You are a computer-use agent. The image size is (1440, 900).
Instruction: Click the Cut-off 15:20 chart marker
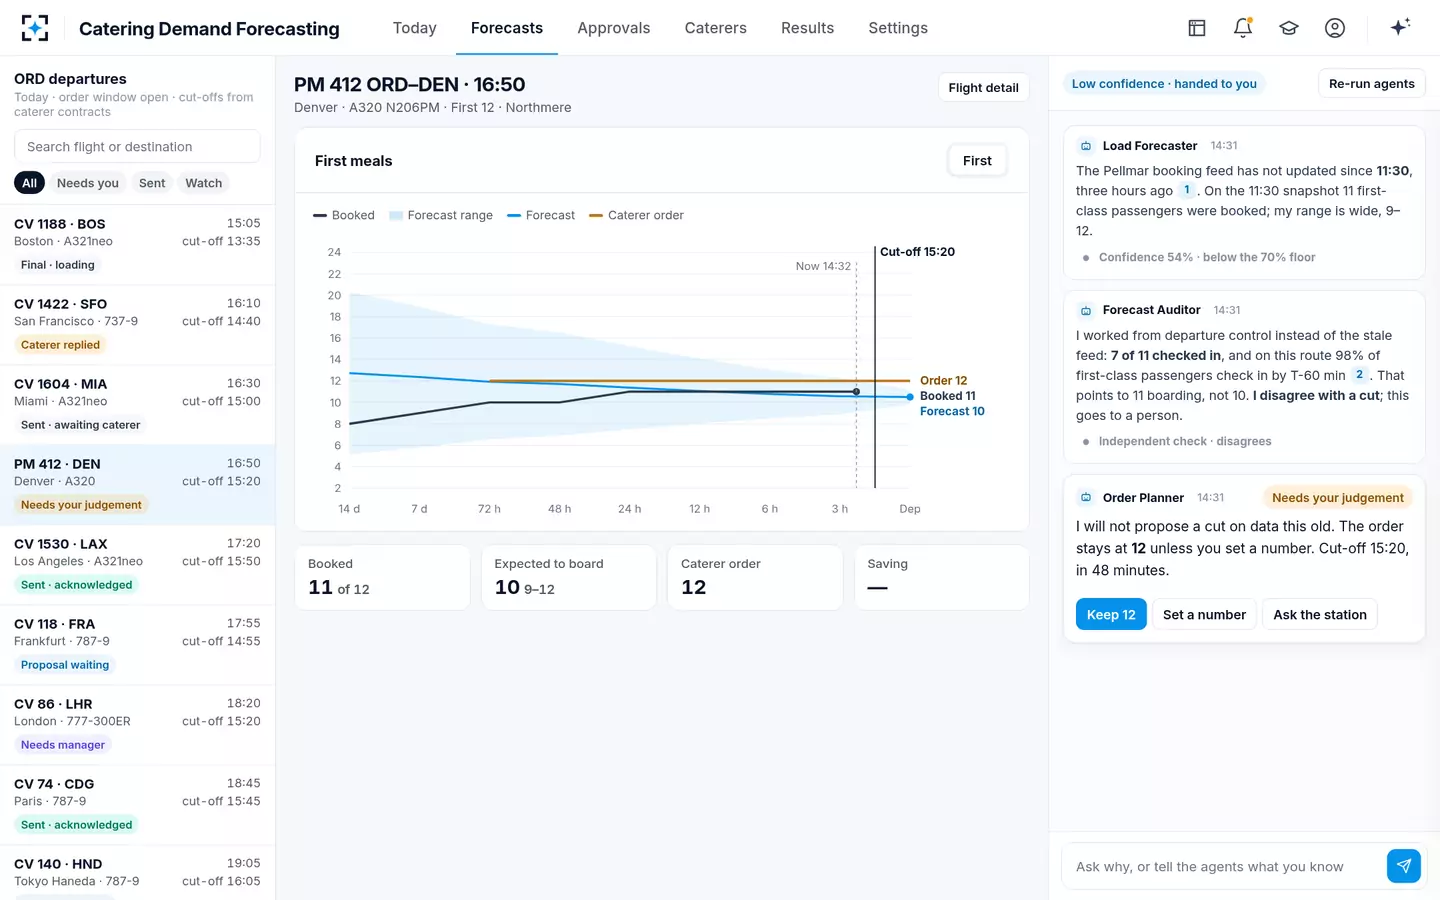click(x=917, y=252)
